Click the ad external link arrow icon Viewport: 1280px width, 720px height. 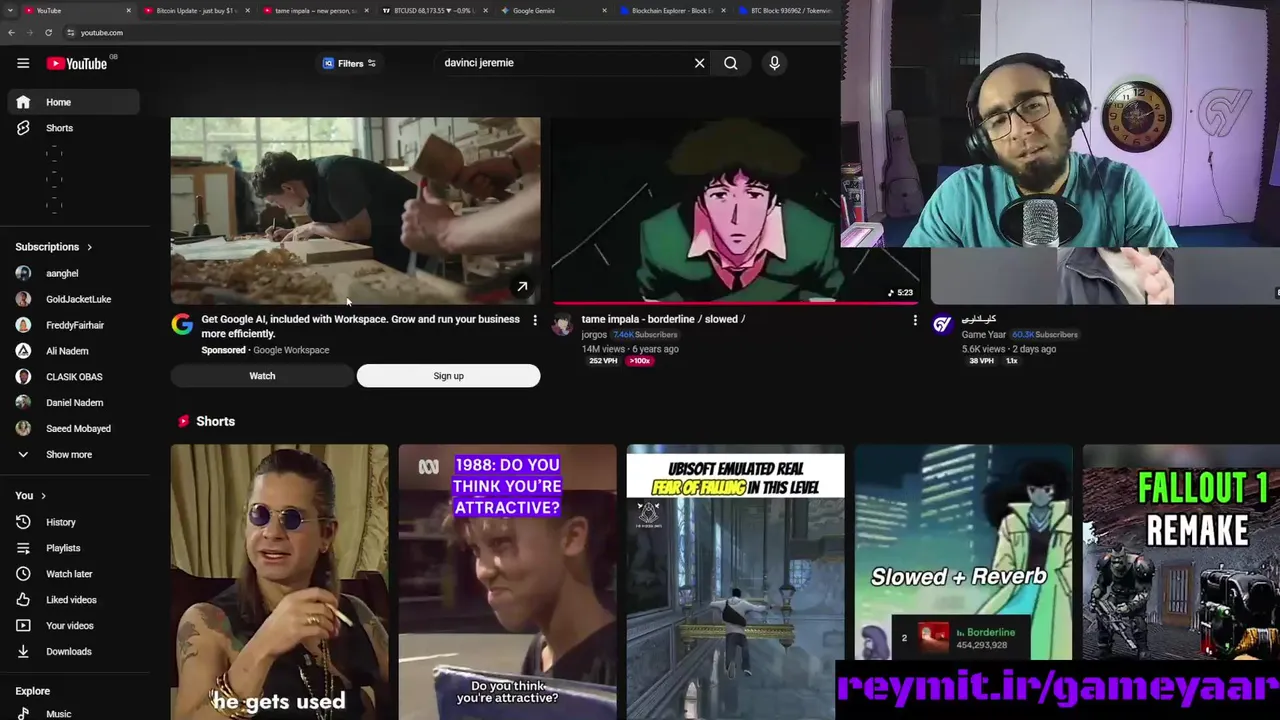522,287
